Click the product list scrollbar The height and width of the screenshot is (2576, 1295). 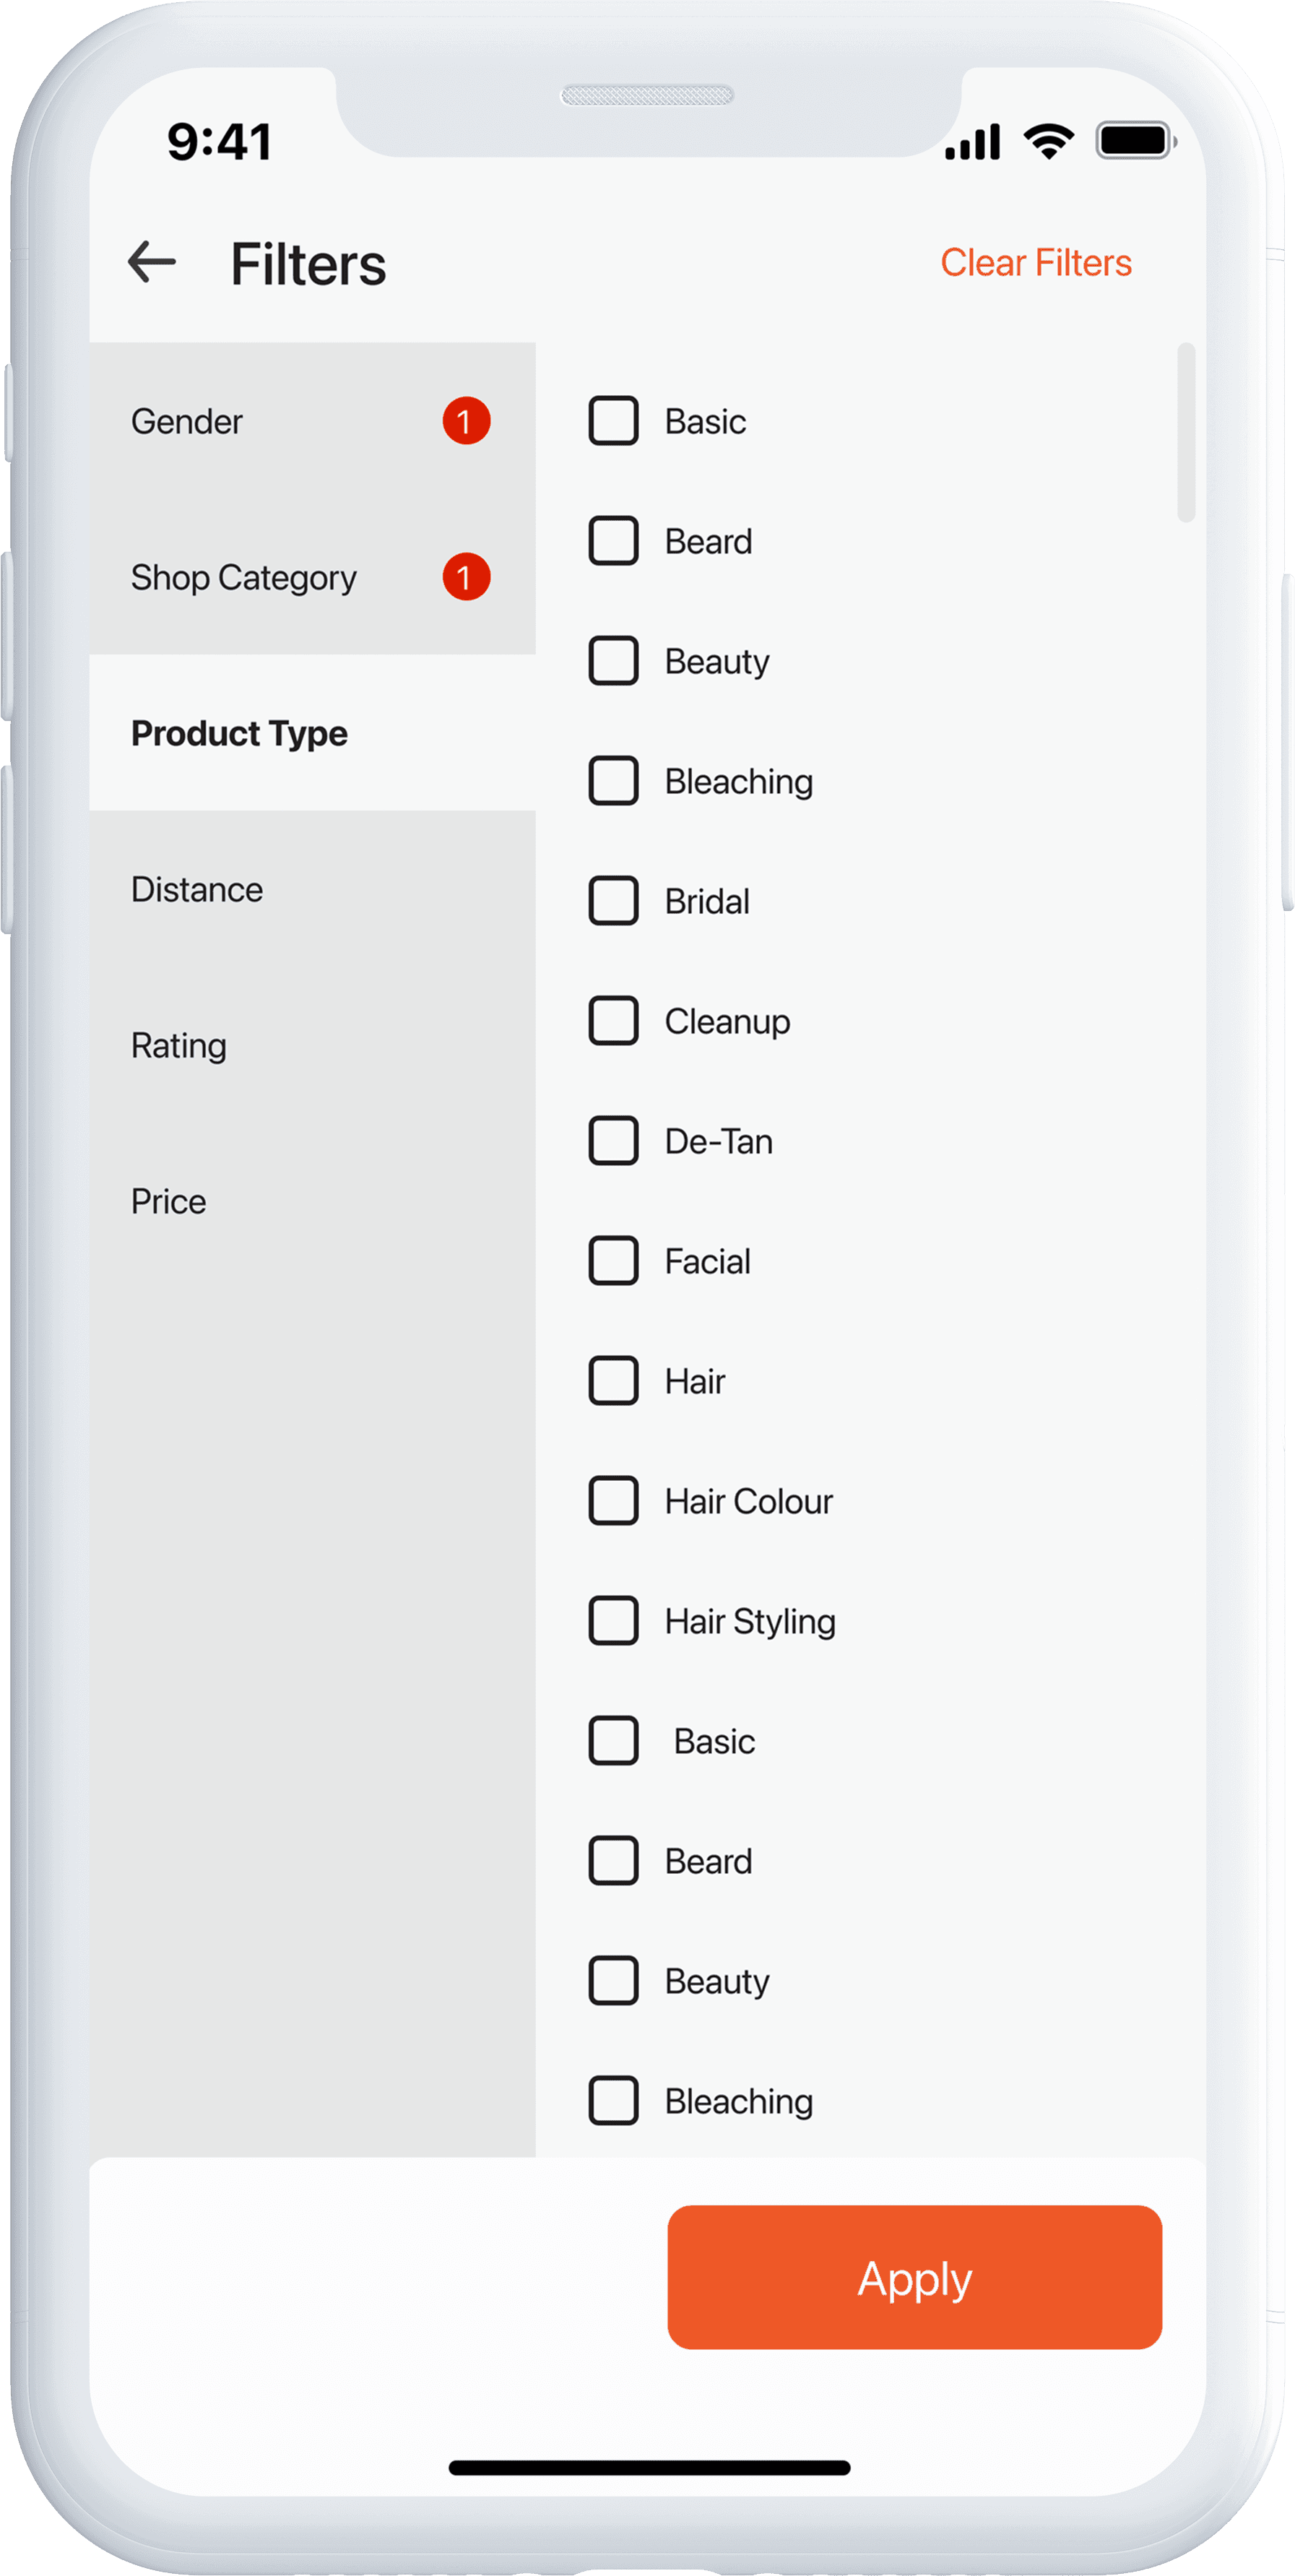point(1186,433)
